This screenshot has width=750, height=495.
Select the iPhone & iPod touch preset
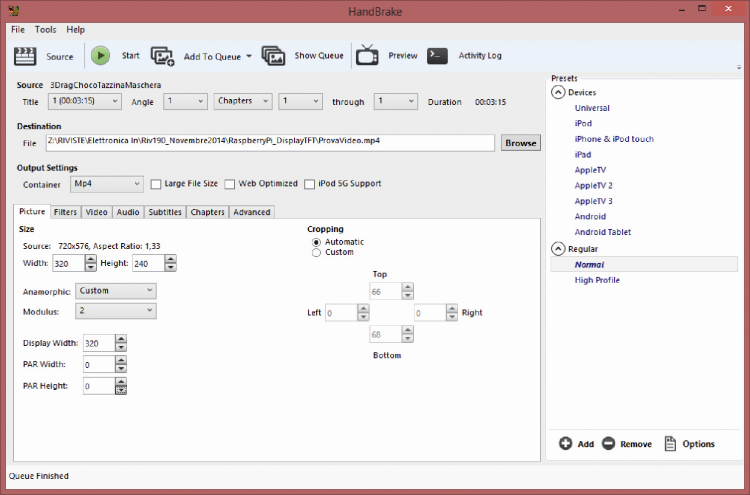[x=614, y=139]
